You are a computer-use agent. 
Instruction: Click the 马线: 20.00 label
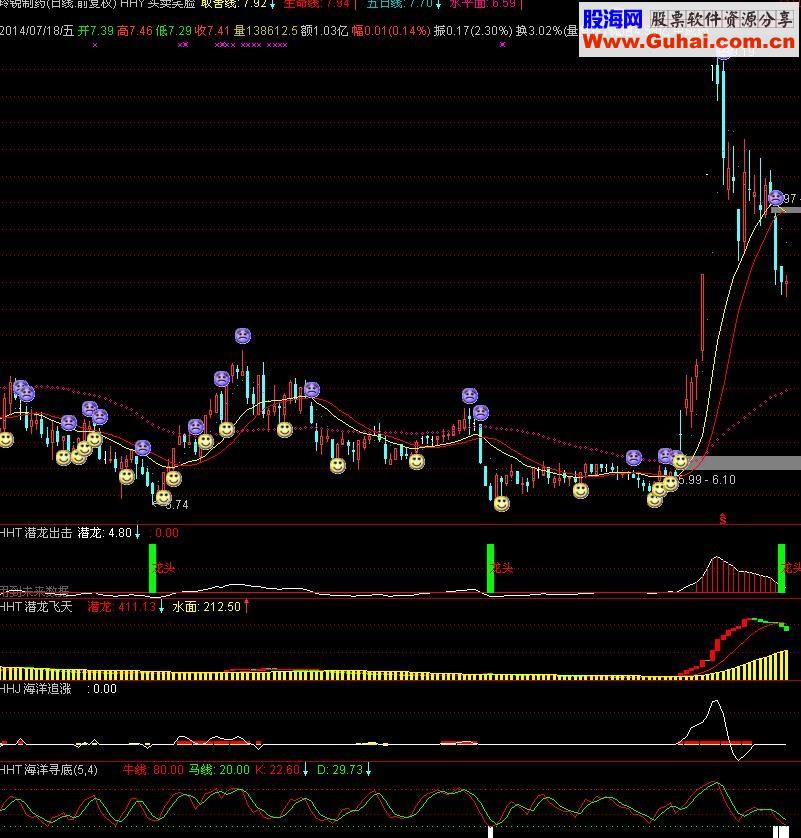click(219, 770)
